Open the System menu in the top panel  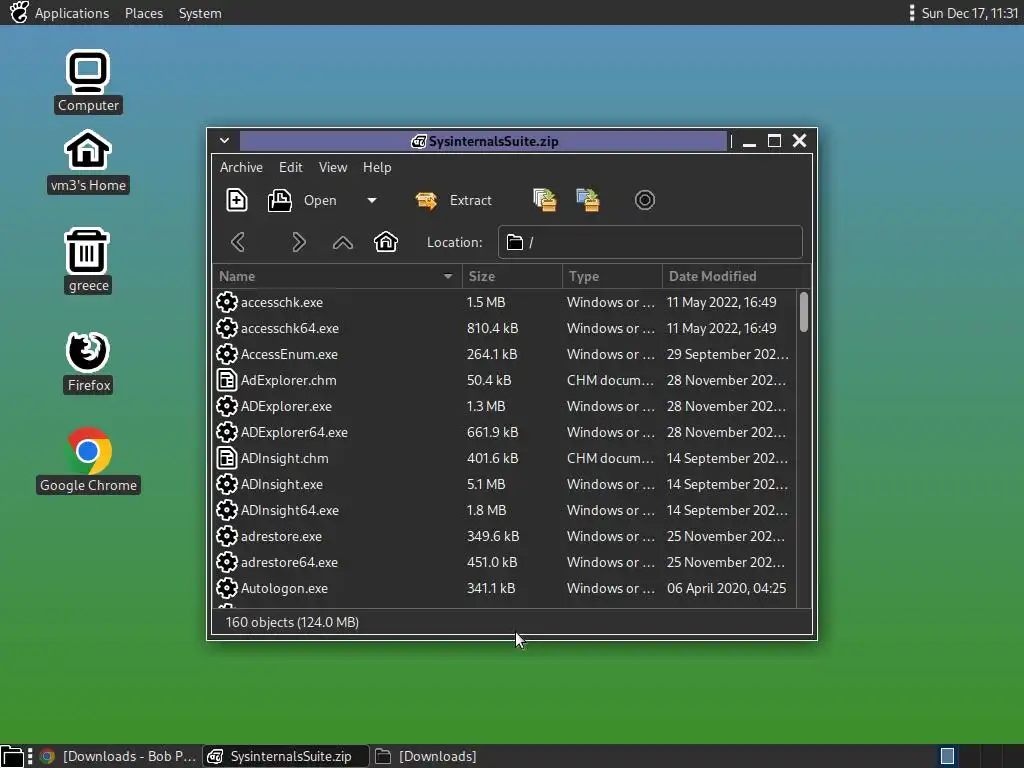click(x=200, y=13)
